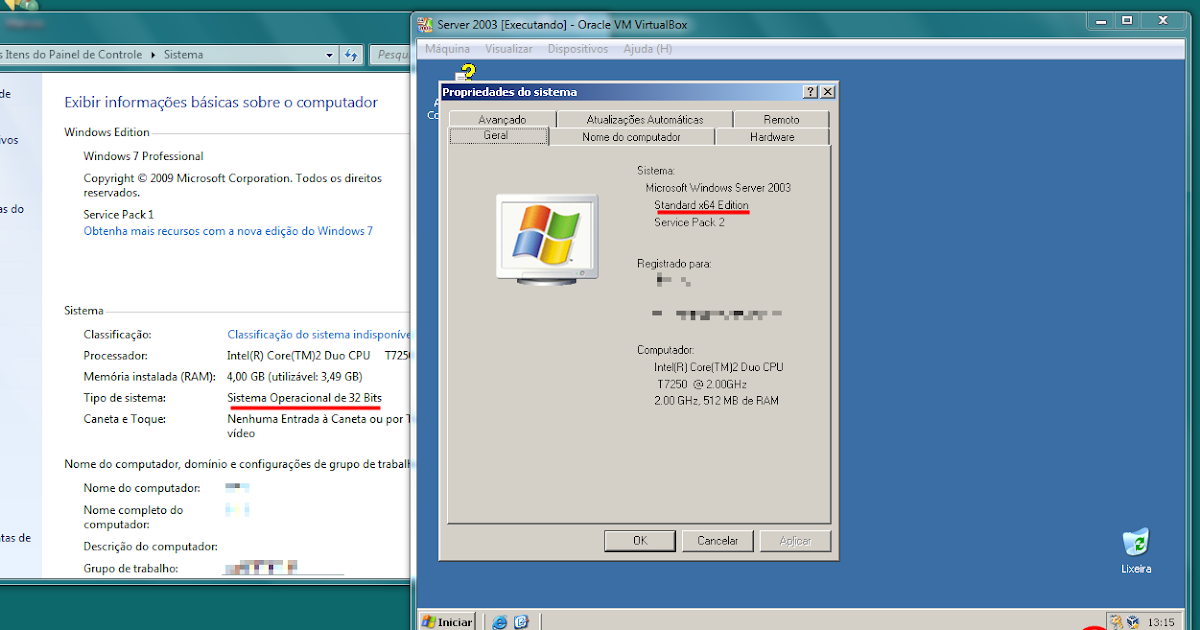Image resolution: width=1200 pixels, height=630 pixels.
Task: Click the Pesquisar search field
Action: pyautogui.click(x=390, y=55)
